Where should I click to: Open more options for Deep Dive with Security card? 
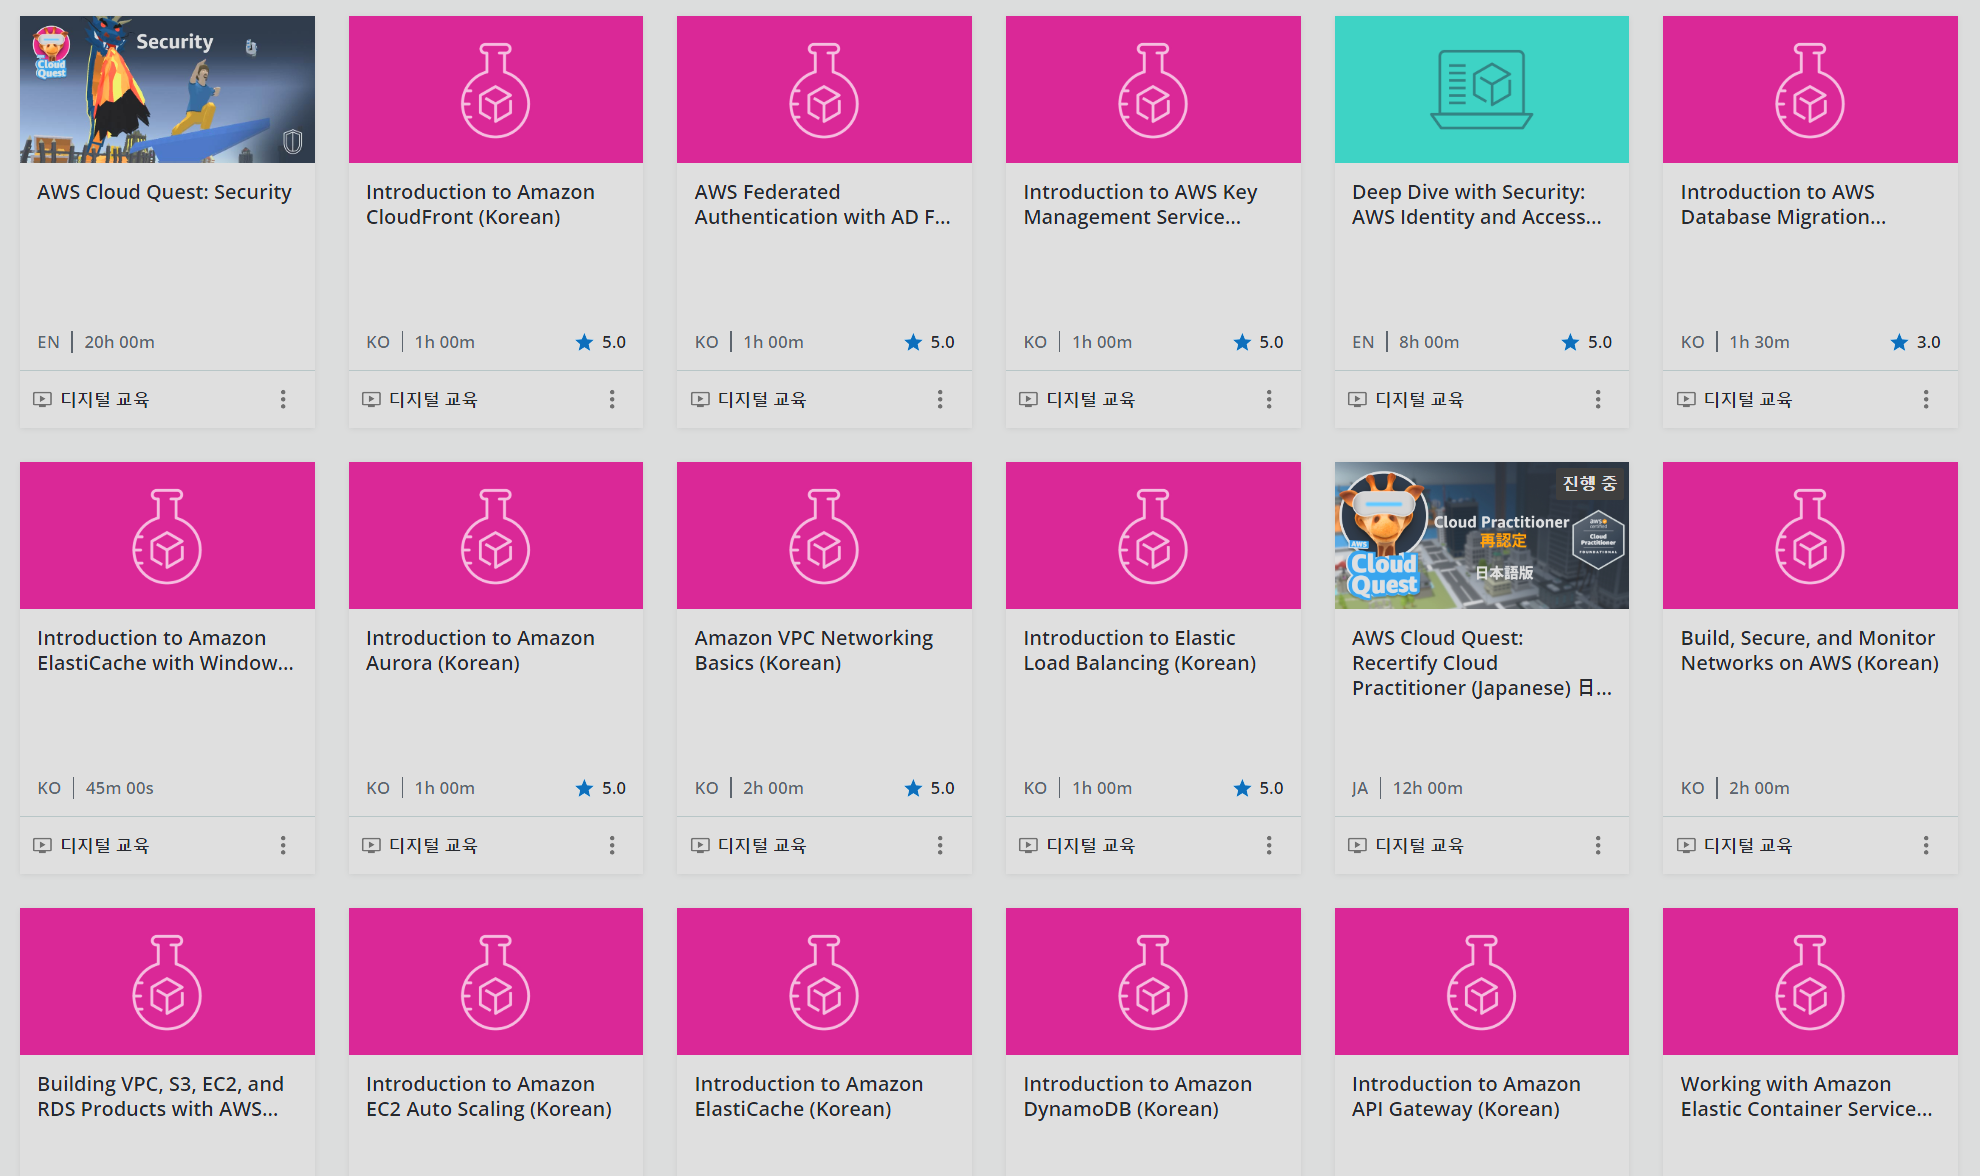1598,399
